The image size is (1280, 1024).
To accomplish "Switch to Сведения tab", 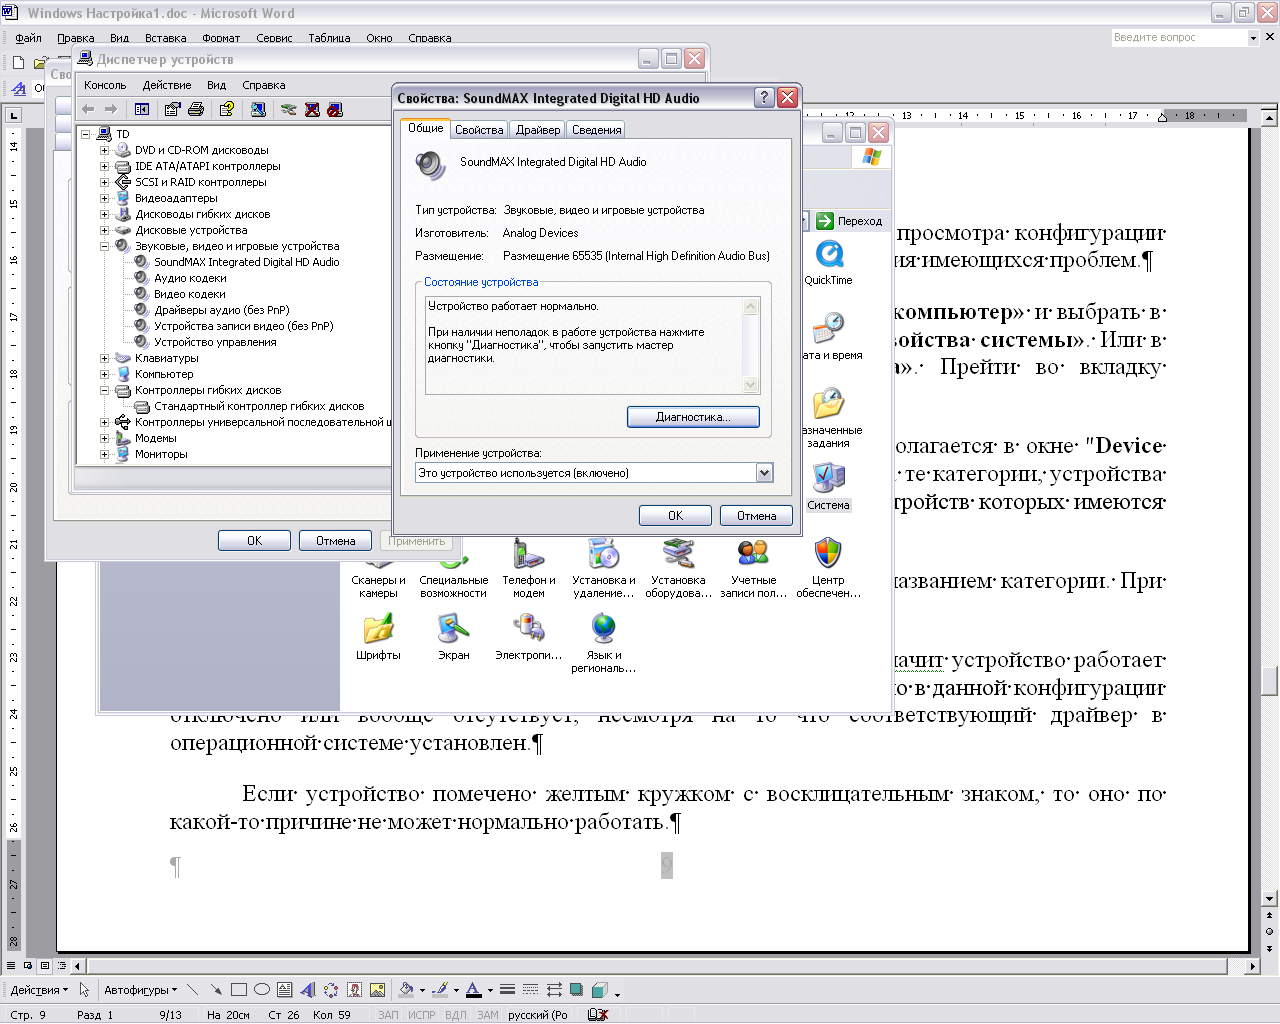I will pyautogui.click(x=597, y=130).
